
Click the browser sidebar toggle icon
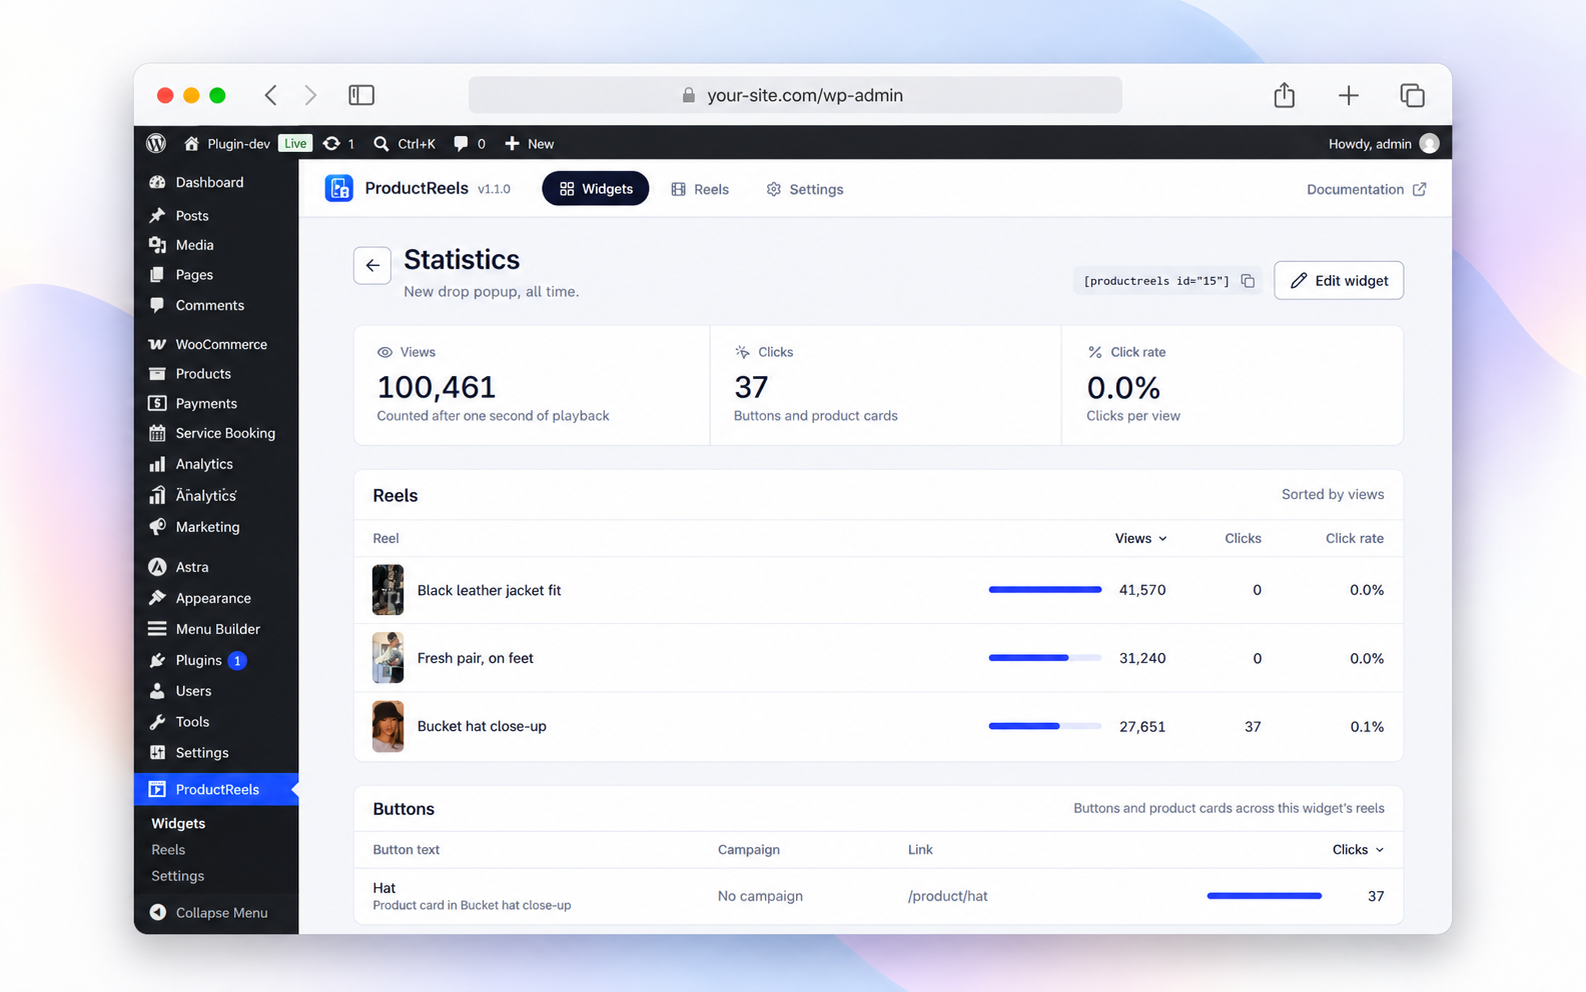click(x=361, y=95)
